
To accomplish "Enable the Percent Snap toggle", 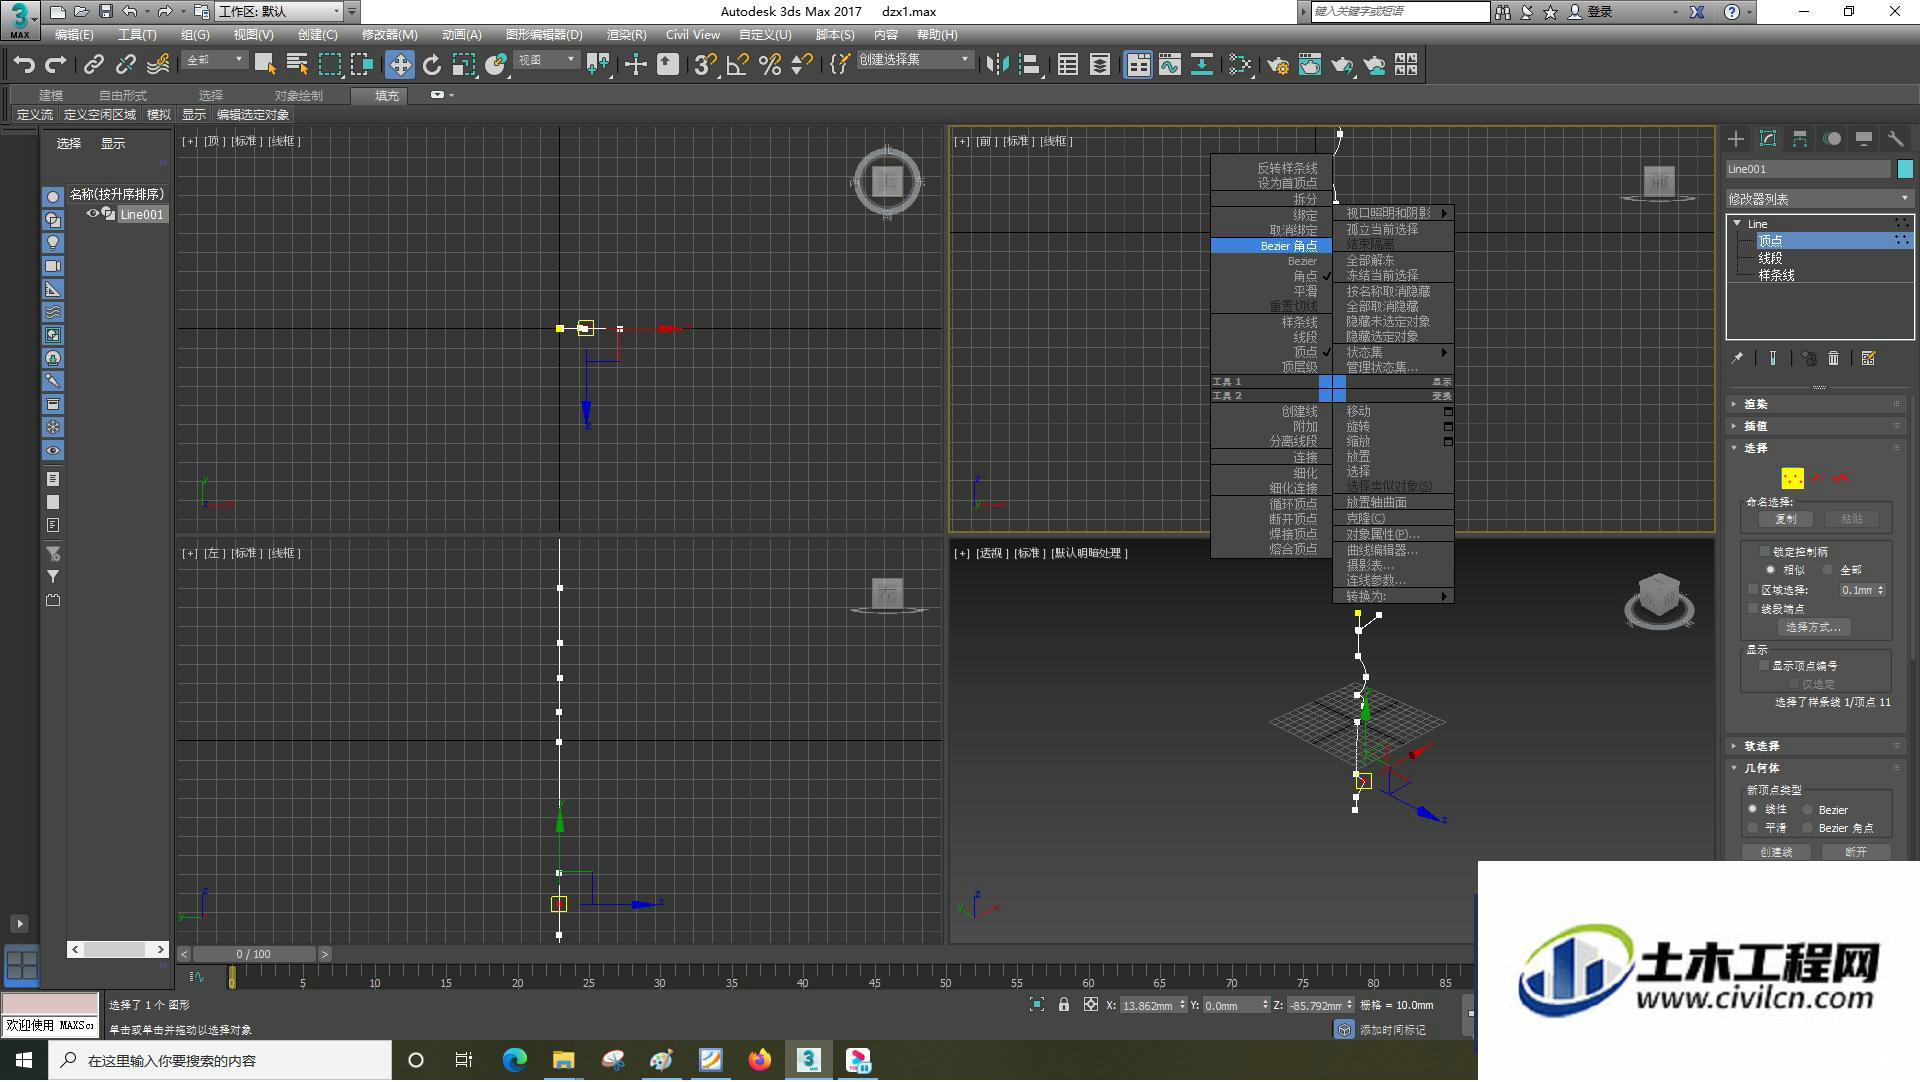I will (x=770, y=65).
